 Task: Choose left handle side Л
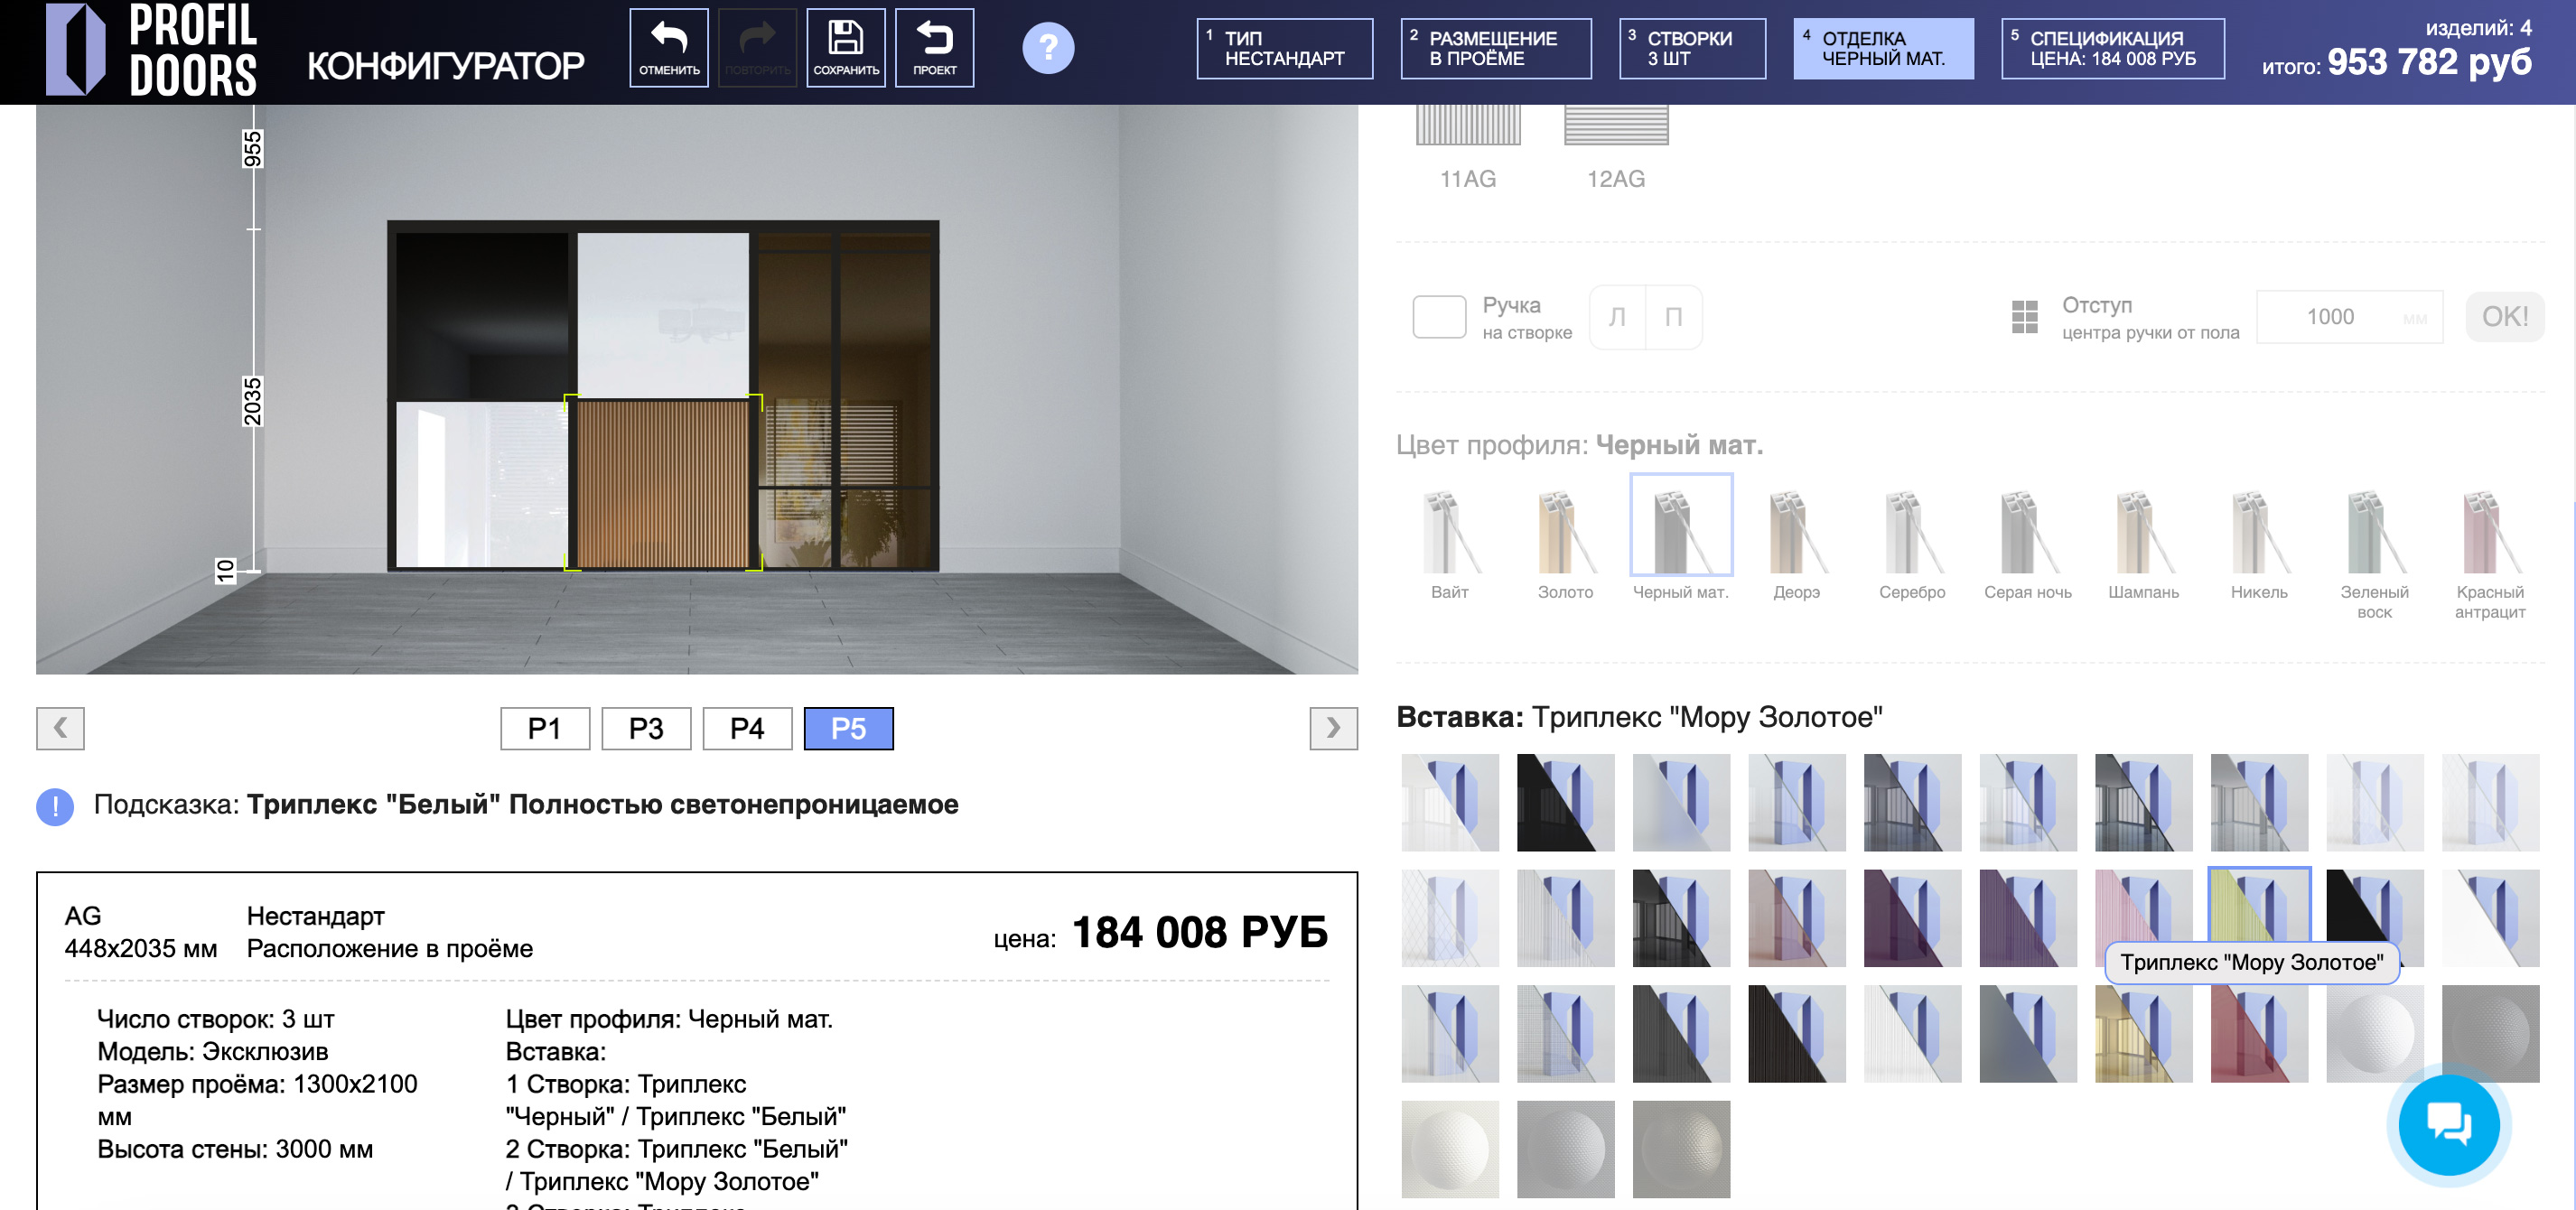(x=1617, y=317)
